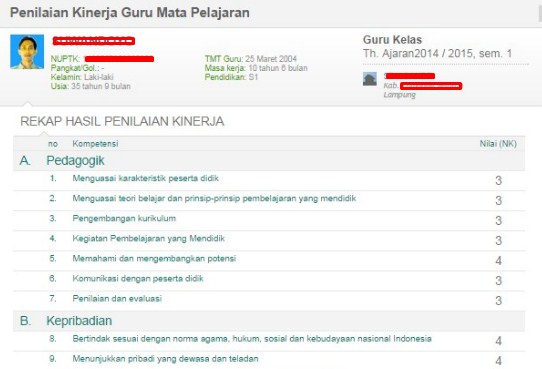Open 'Kegiatan Pembelajaran yang Mendidik' item

(x=149, y=238)
